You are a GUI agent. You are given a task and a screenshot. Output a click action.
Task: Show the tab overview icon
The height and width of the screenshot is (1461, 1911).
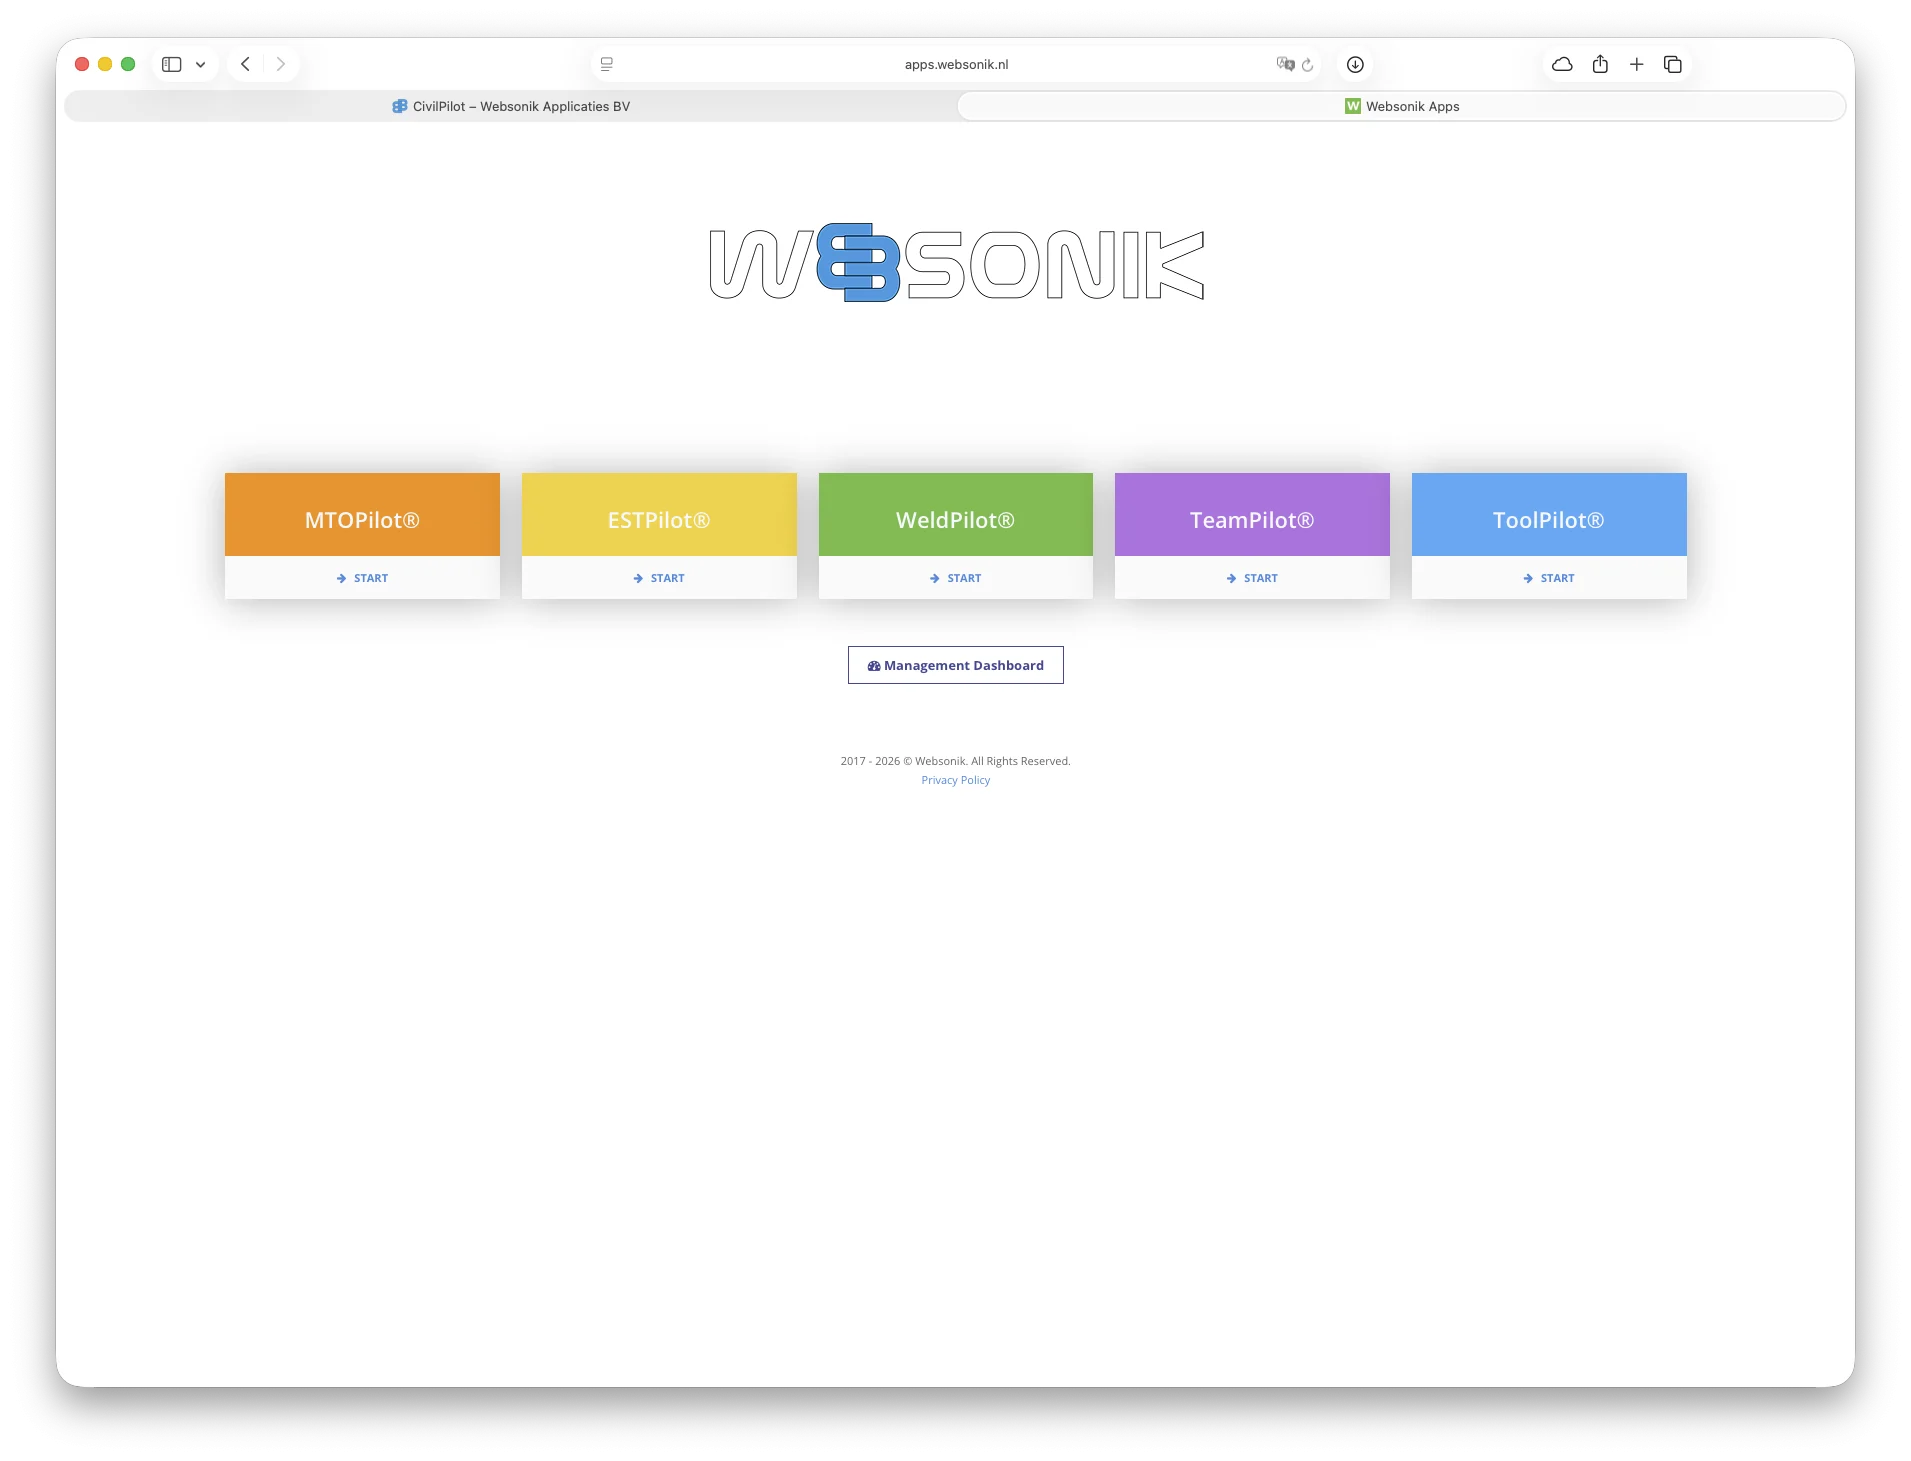tap(1672, 64)
